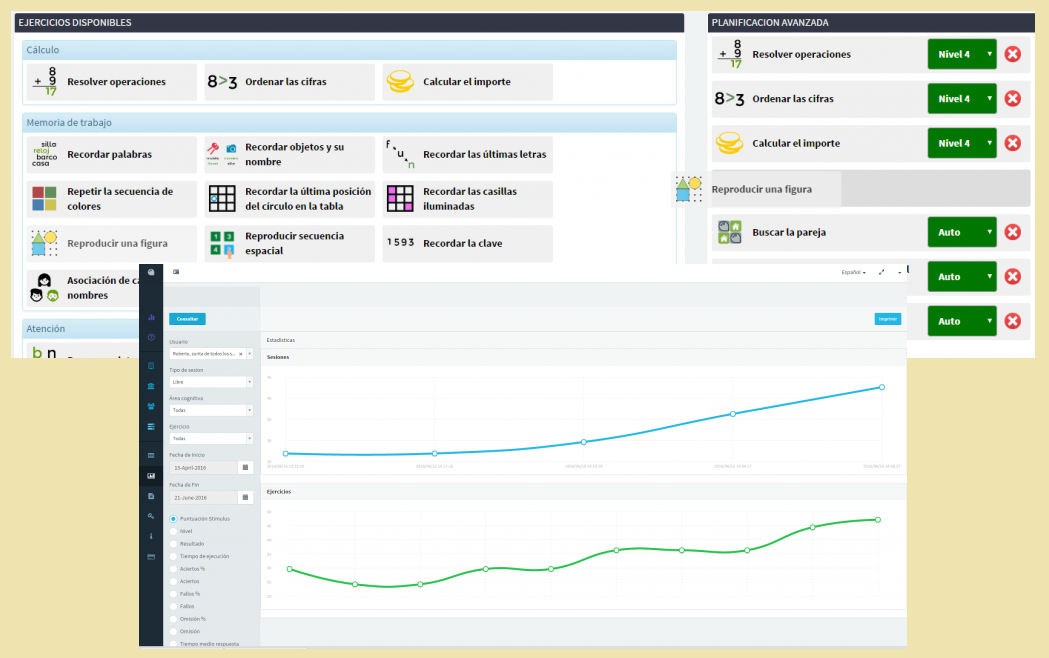The width and height of the screenshot is (1049, 658).
Task: Delete Ordenar las cifras from planning list
Action: point(1012,99)
